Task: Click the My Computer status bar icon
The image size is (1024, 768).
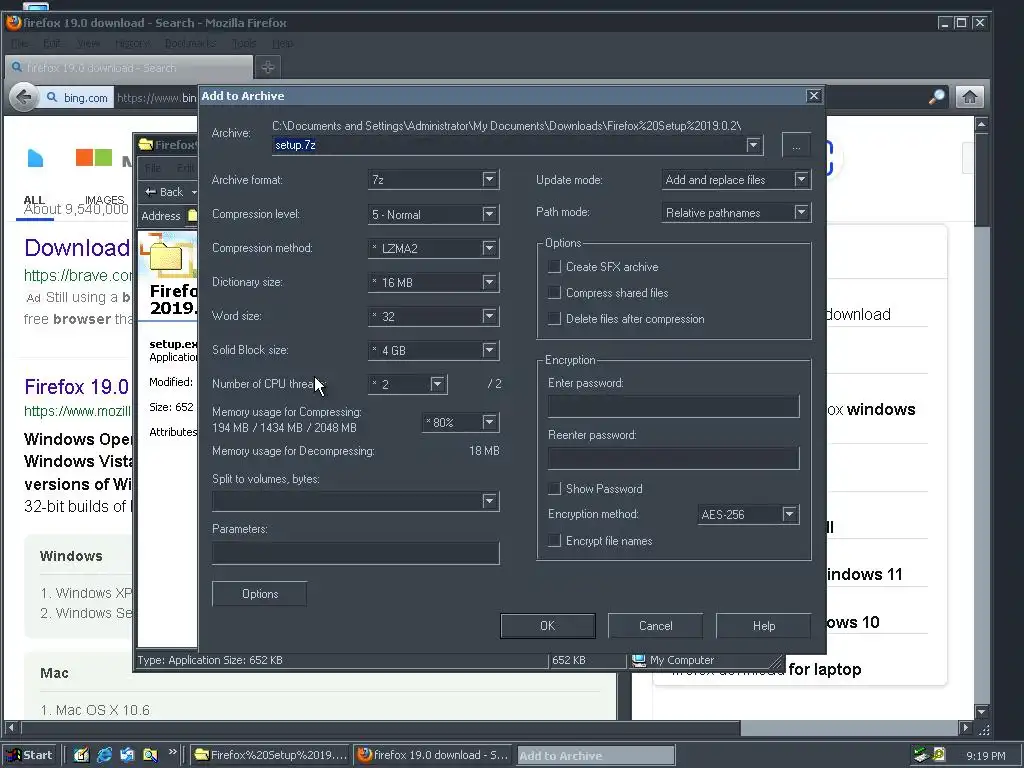Action: [x=639, y=660]
